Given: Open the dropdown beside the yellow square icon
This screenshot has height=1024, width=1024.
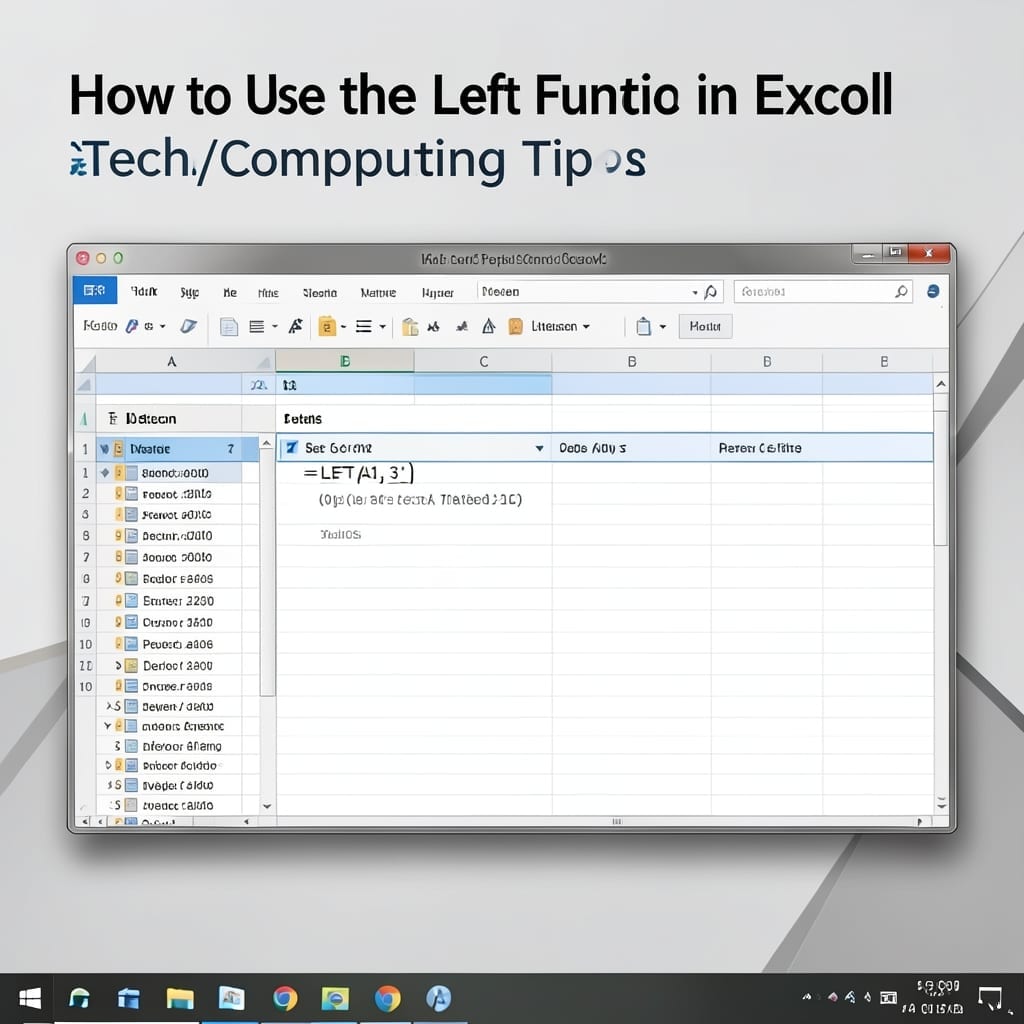Looking at the screenshot, I should tap(344, 326).
